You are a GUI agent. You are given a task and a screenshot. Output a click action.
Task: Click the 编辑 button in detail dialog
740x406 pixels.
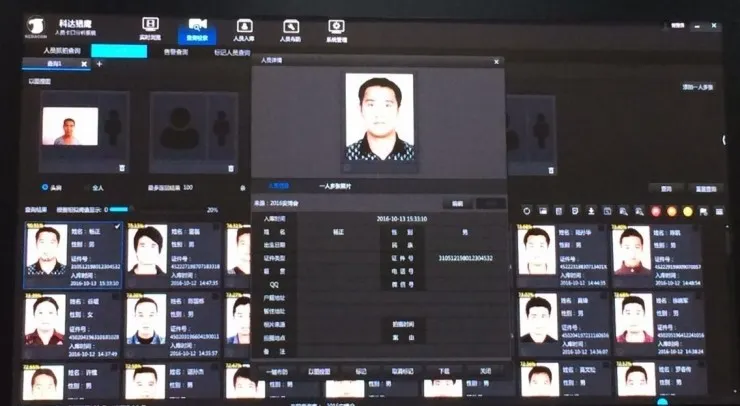457,204
